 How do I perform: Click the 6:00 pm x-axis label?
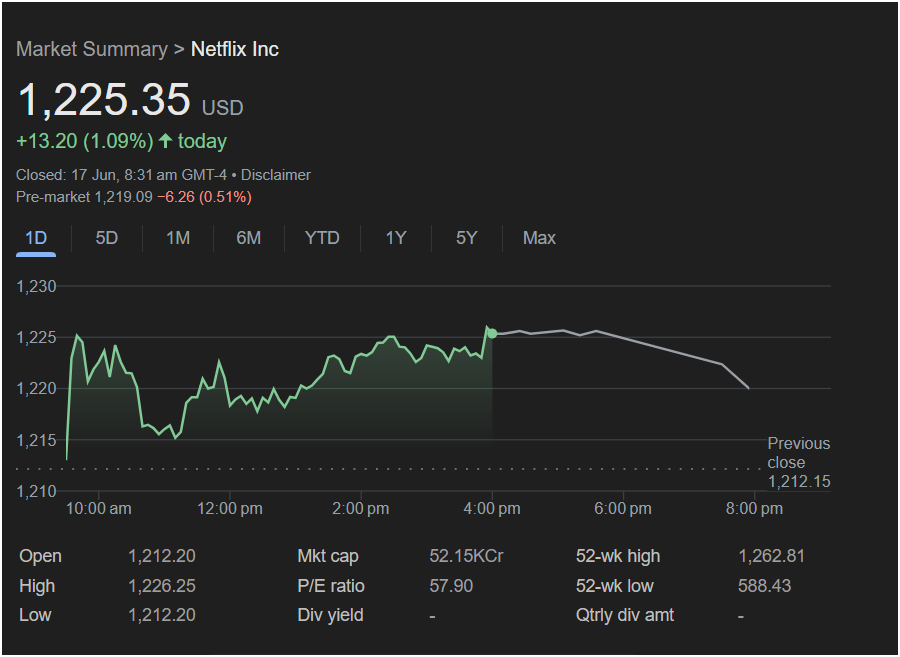pos(623,508)
